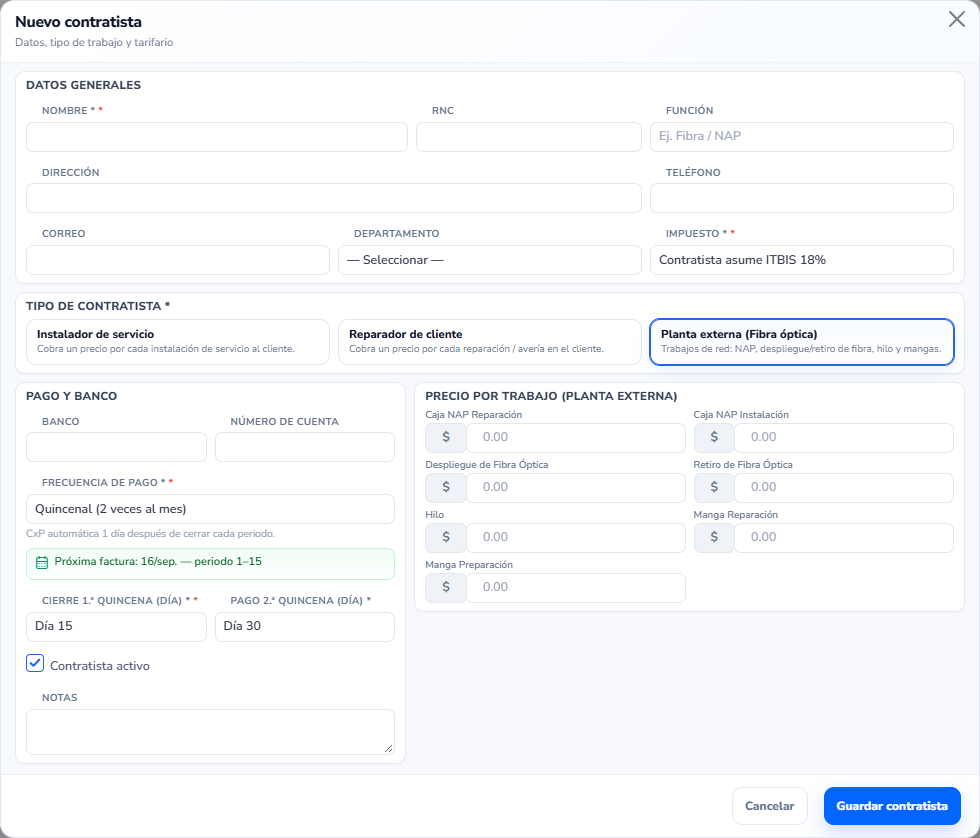Image resolution: width=980 pixels, height=838 pixels.
Task: Click the Retiro de Fibra Óptica price field
Action: 844,487
